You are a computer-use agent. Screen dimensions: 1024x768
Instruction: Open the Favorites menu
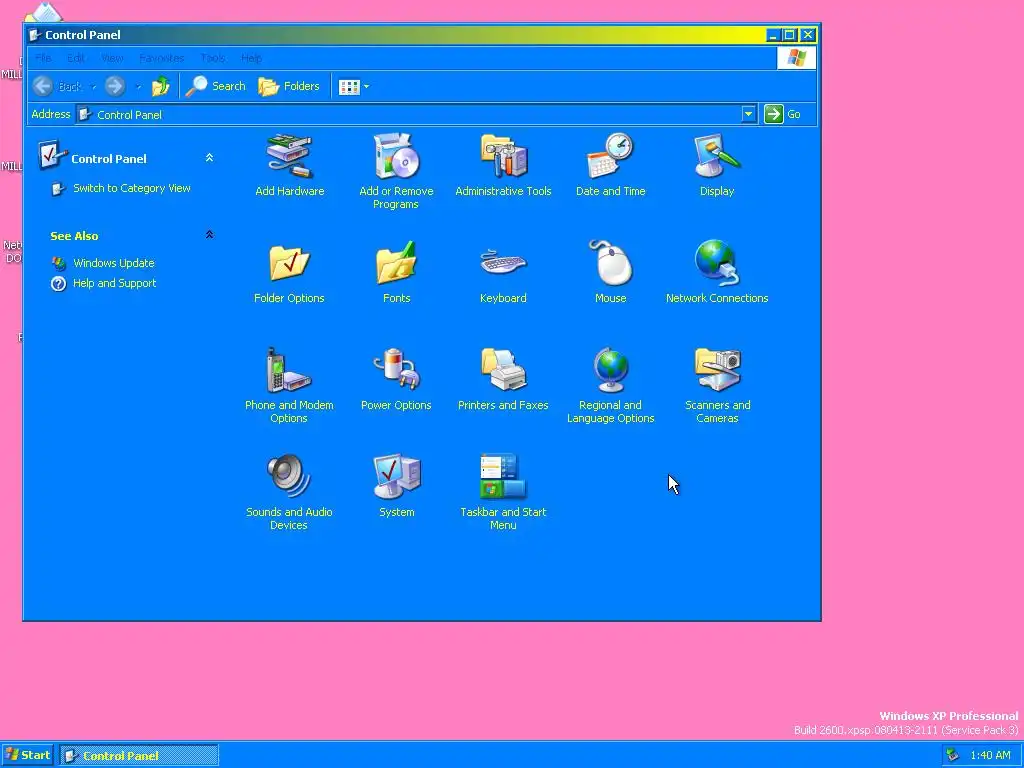[161, 58]
